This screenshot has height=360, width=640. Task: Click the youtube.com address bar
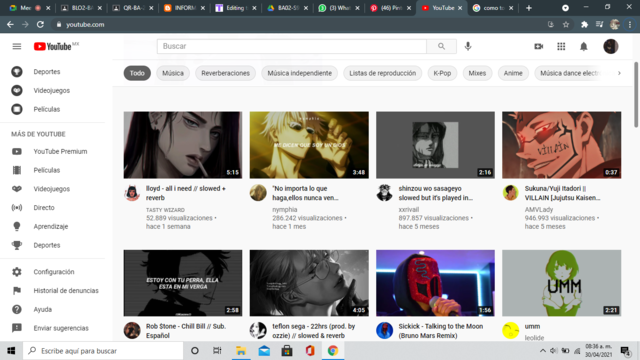point(302,24)
